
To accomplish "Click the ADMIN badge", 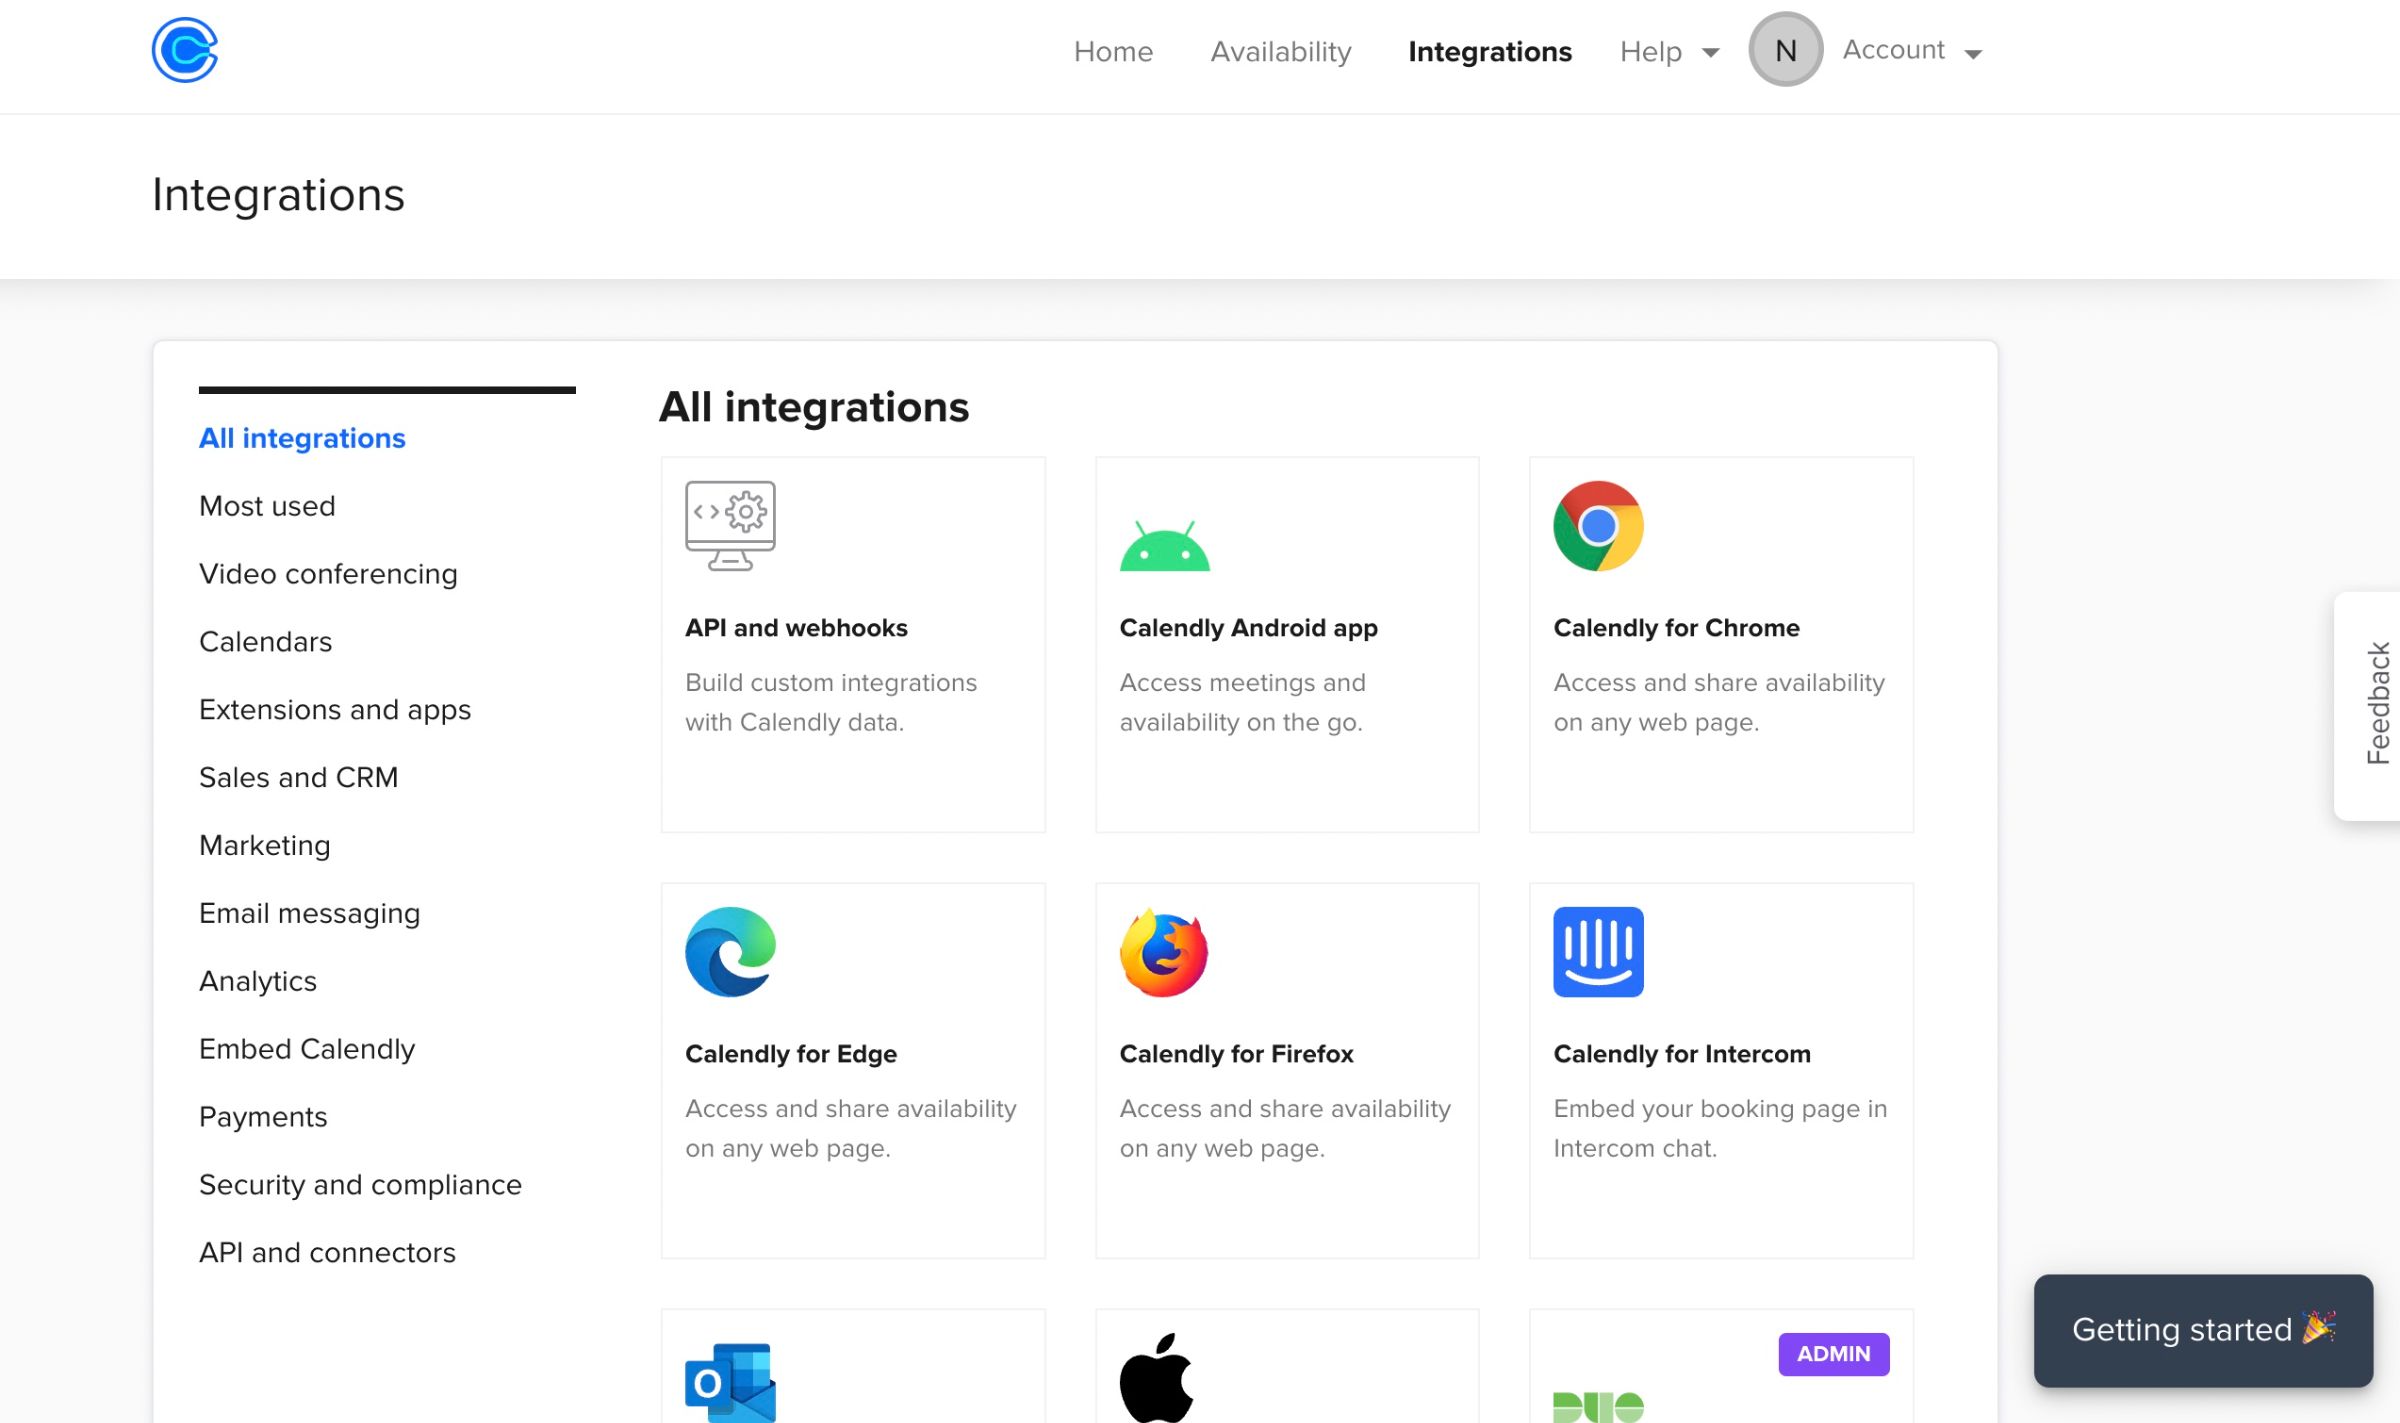I will pos(1833,1354).
